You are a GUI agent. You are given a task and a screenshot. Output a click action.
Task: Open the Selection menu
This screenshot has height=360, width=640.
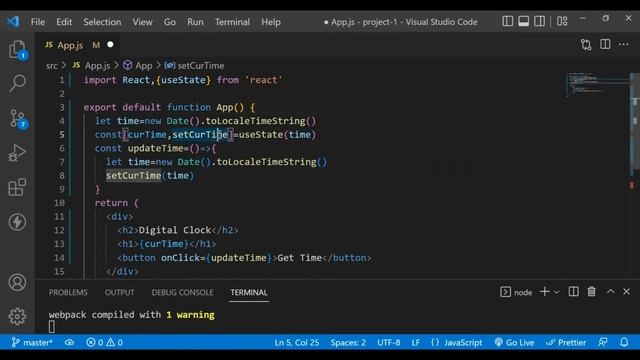point(102,22)
